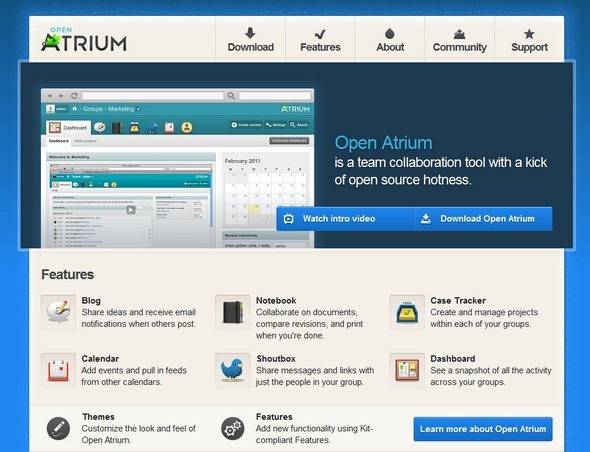Go to the Features nav item
Viewport: 590px width, 452px height.
click(x=320, y=39)
